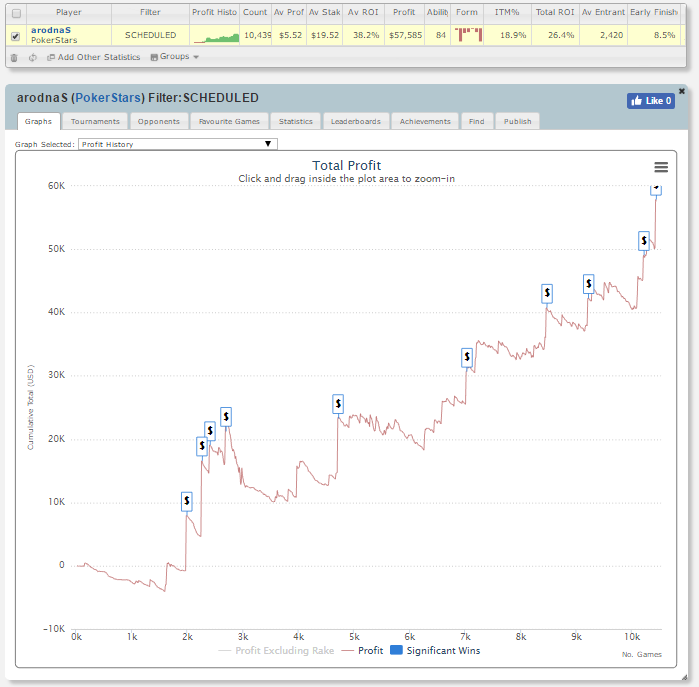Click the significant win marker near 2k games

tap(187, 501)
